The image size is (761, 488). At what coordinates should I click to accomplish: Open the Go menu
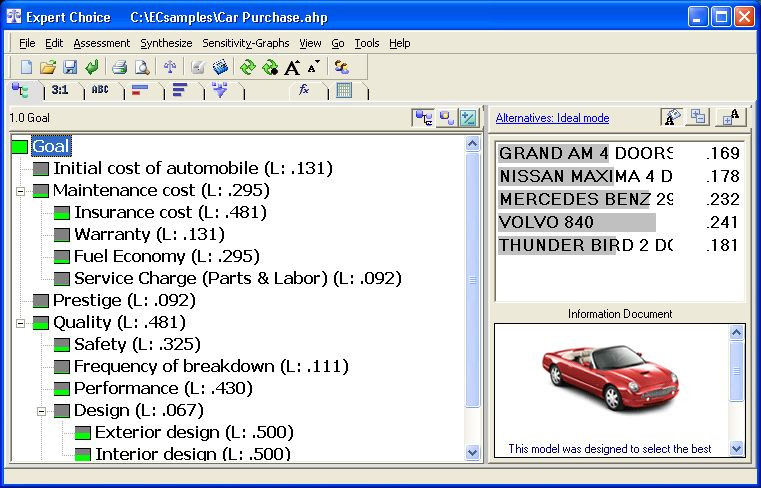point(338,43)
